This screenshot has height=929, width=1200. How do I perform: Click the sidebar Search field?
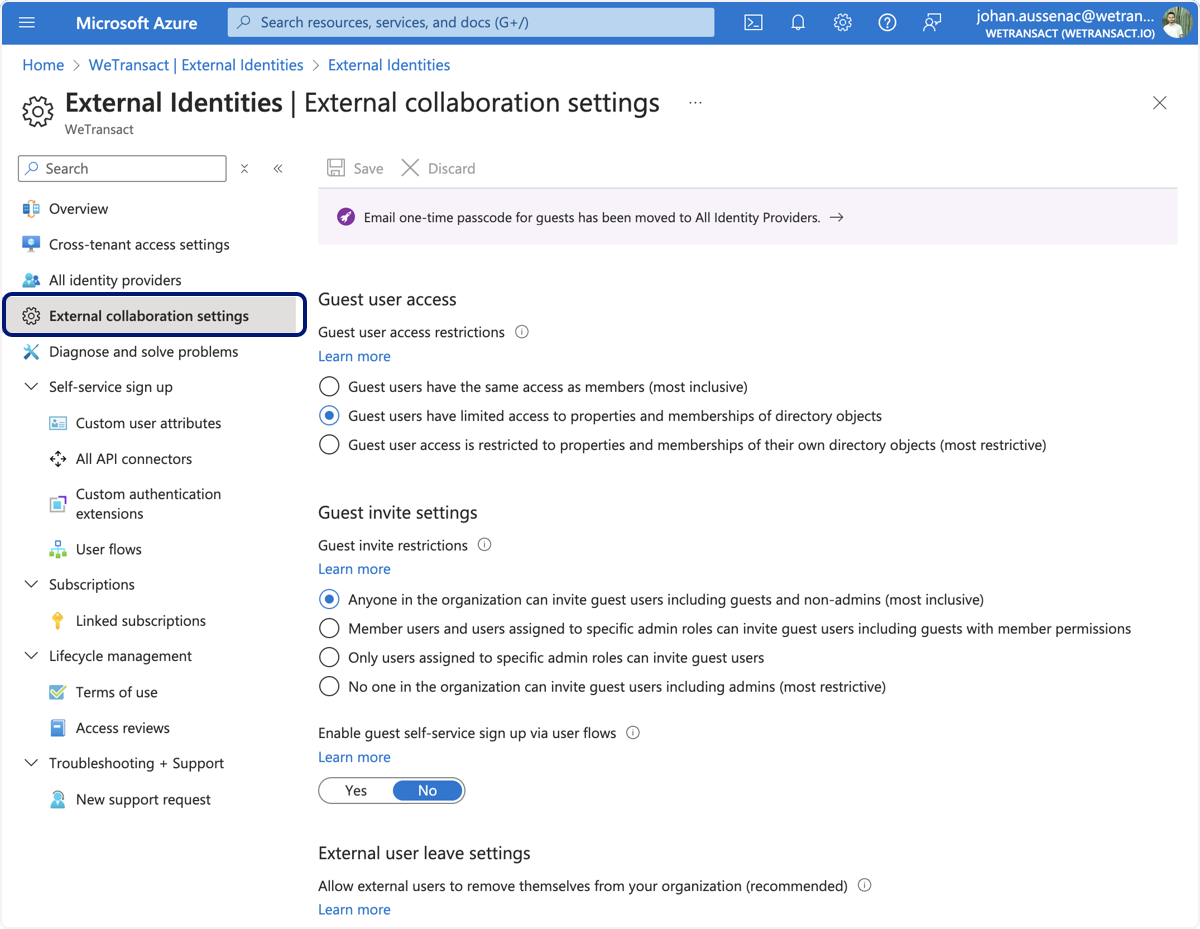pos(122,169)
